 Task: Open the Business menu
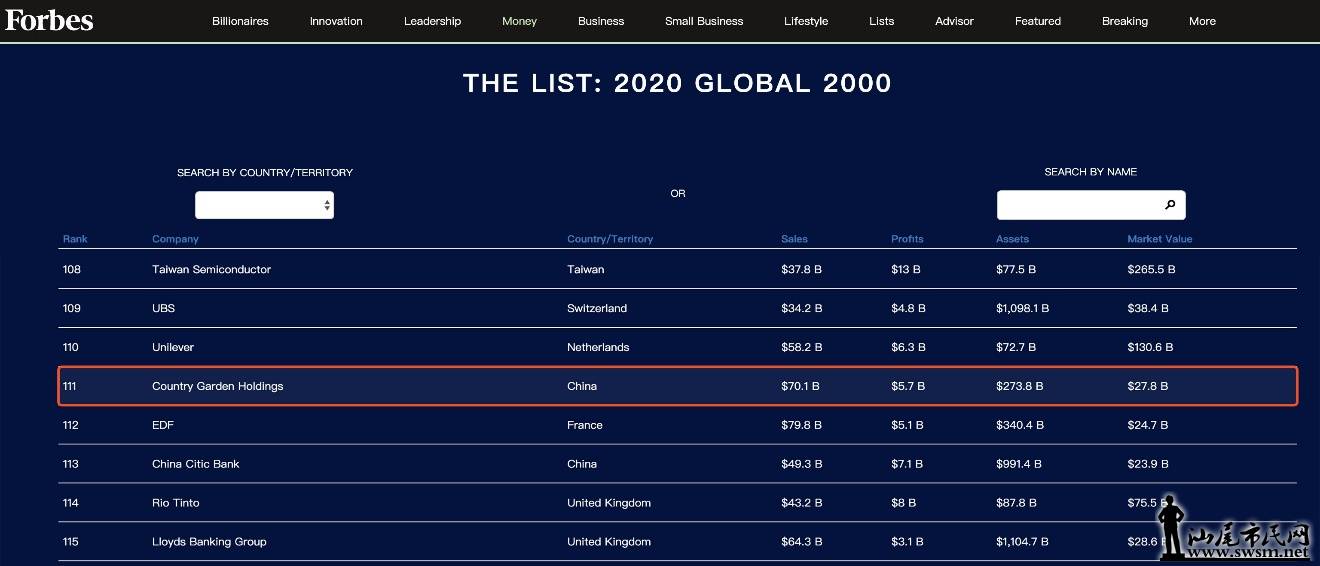coord(601,21)
